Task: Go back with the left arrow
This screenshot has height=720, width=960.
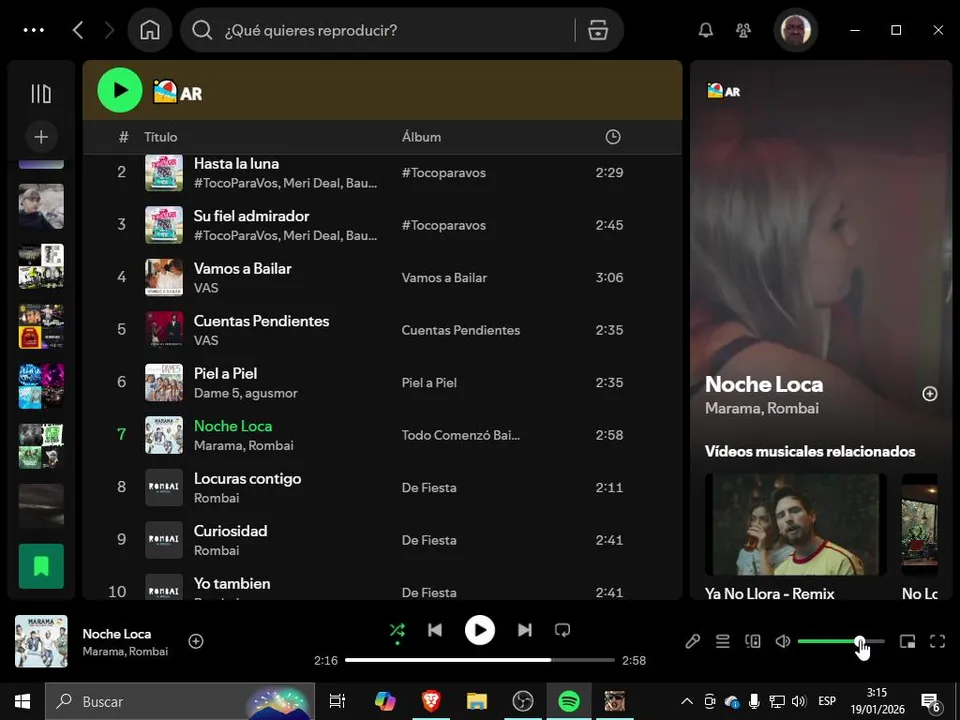Action: 78,30
